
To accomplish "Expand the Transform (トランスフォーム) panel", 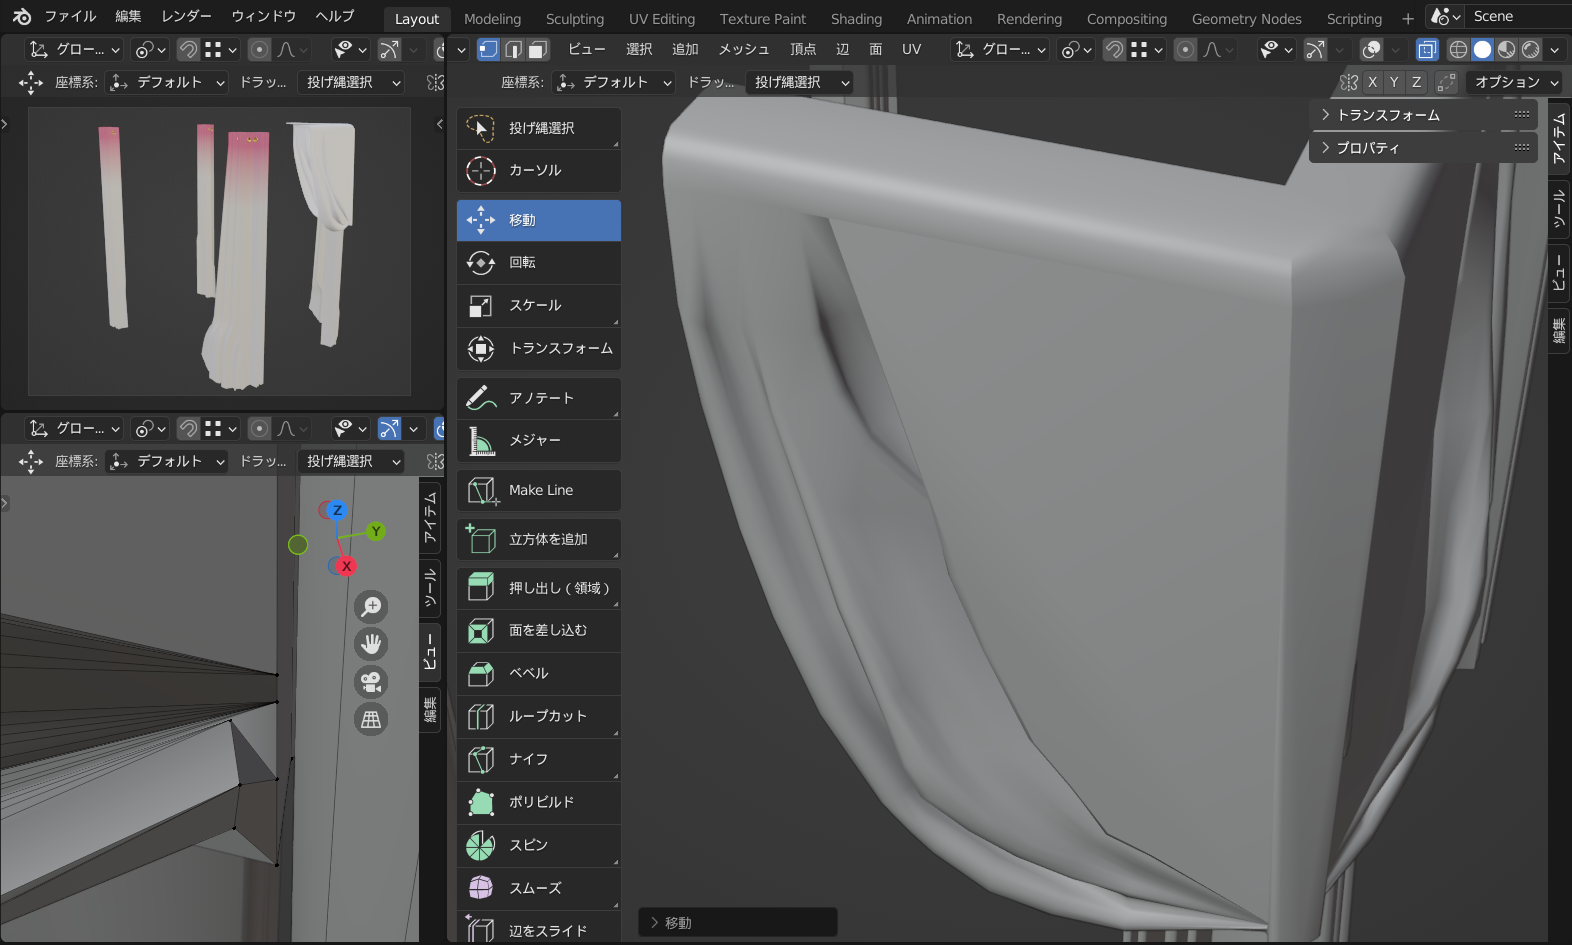I will pyautogui.click(x=1388, y=115).
